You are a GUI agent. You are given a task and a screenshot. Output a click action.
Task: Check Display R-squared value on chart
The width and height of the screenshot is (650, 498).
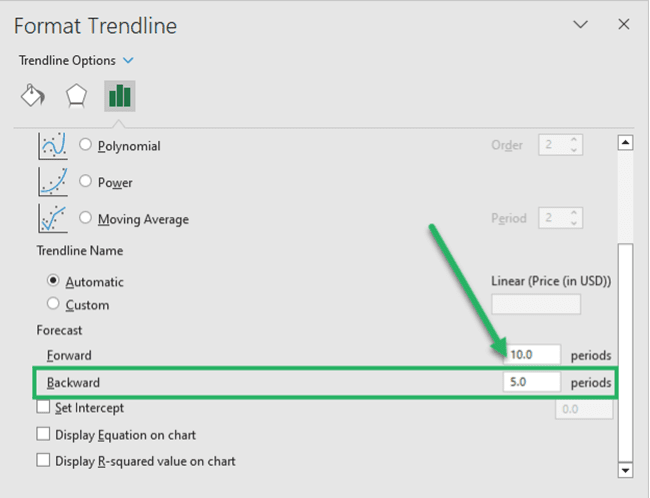[x=43, y=460]
